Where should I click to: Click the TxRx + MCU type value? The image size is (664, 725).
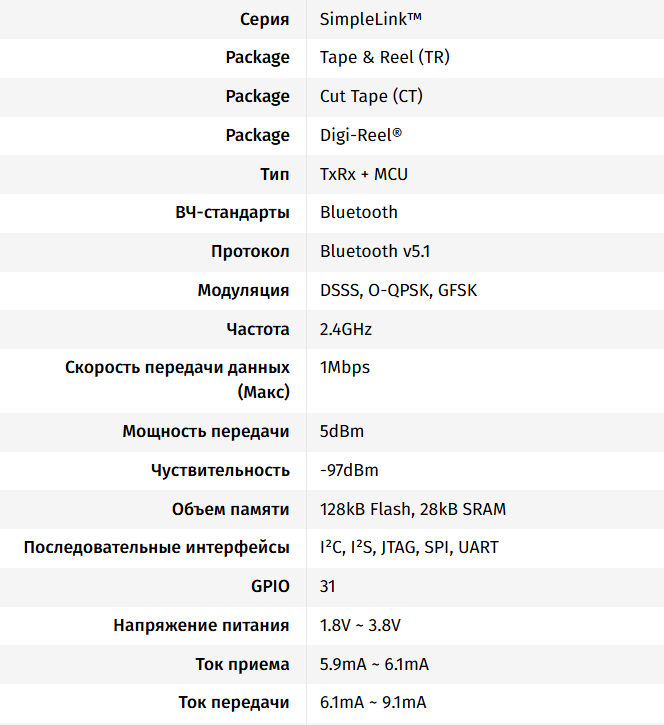point(364,174)
